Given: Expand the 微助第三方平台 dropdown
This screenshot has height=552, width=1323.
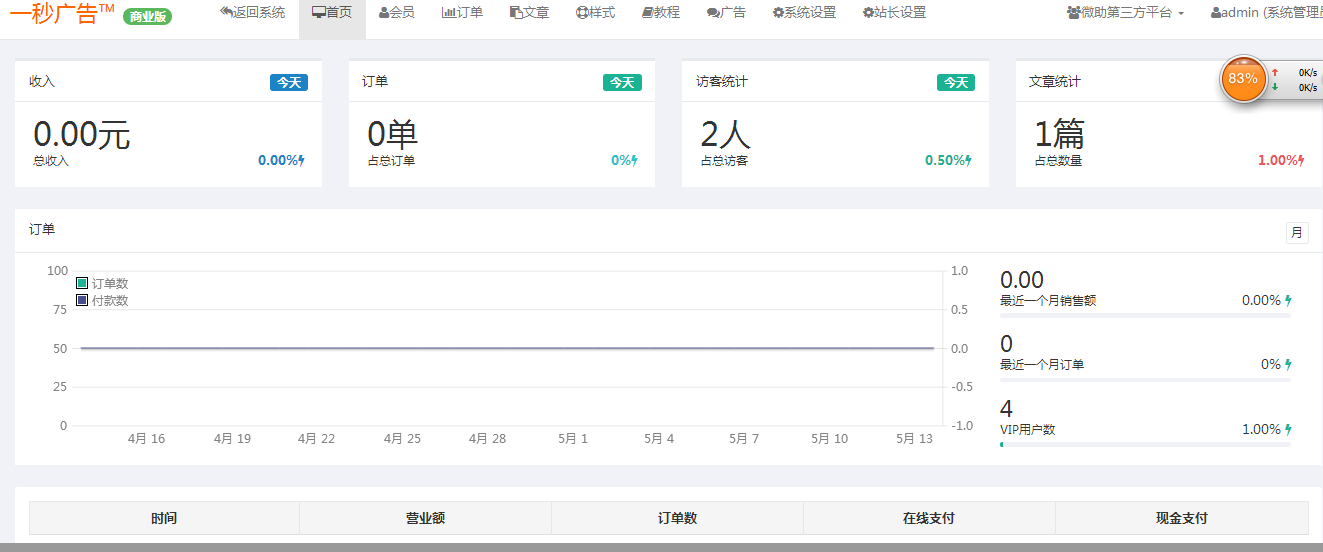Looking at the screenshot, I should click(x=1125, y=13).
